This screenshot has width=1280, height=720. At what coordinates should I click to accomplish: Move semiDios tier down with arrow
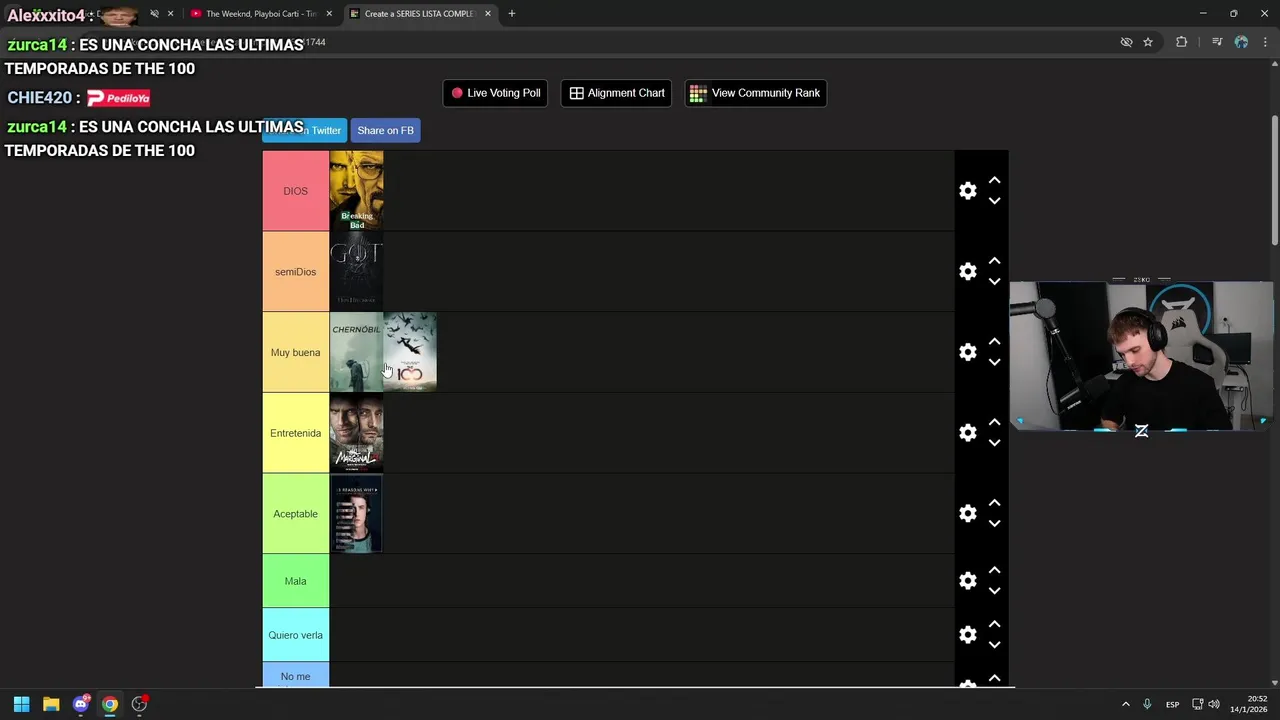[994, 282]
